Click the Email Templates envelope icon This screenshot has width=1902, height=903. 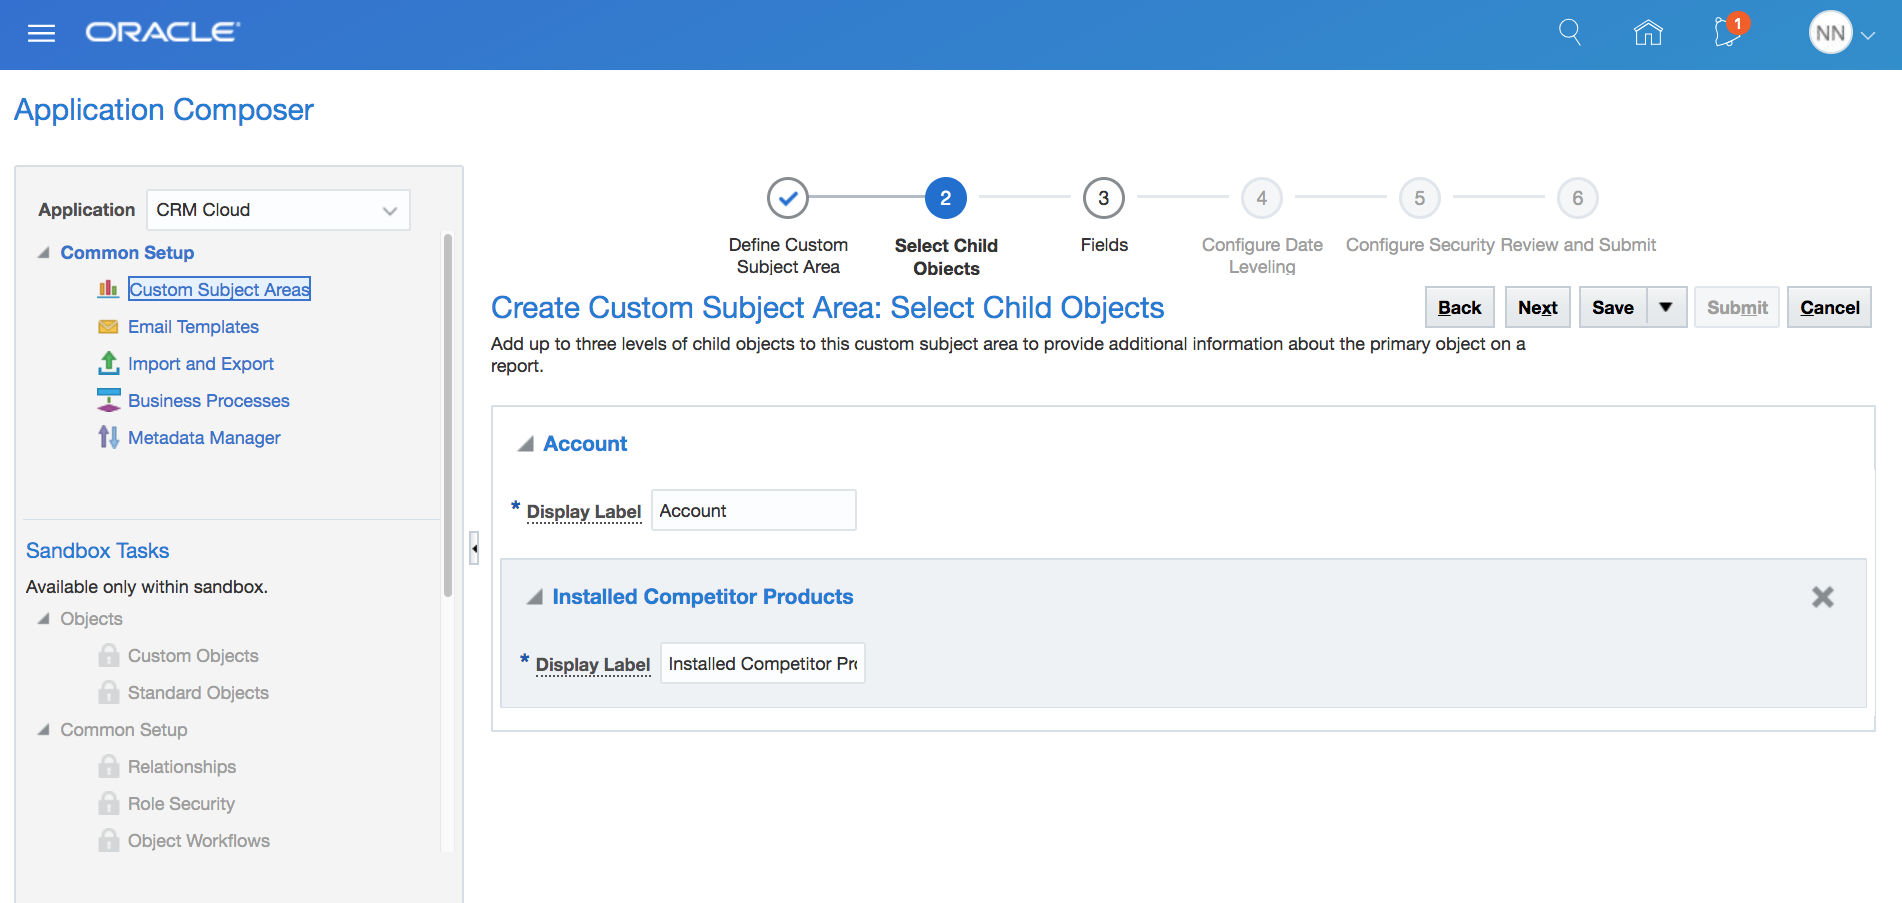[x=108, y=327]
